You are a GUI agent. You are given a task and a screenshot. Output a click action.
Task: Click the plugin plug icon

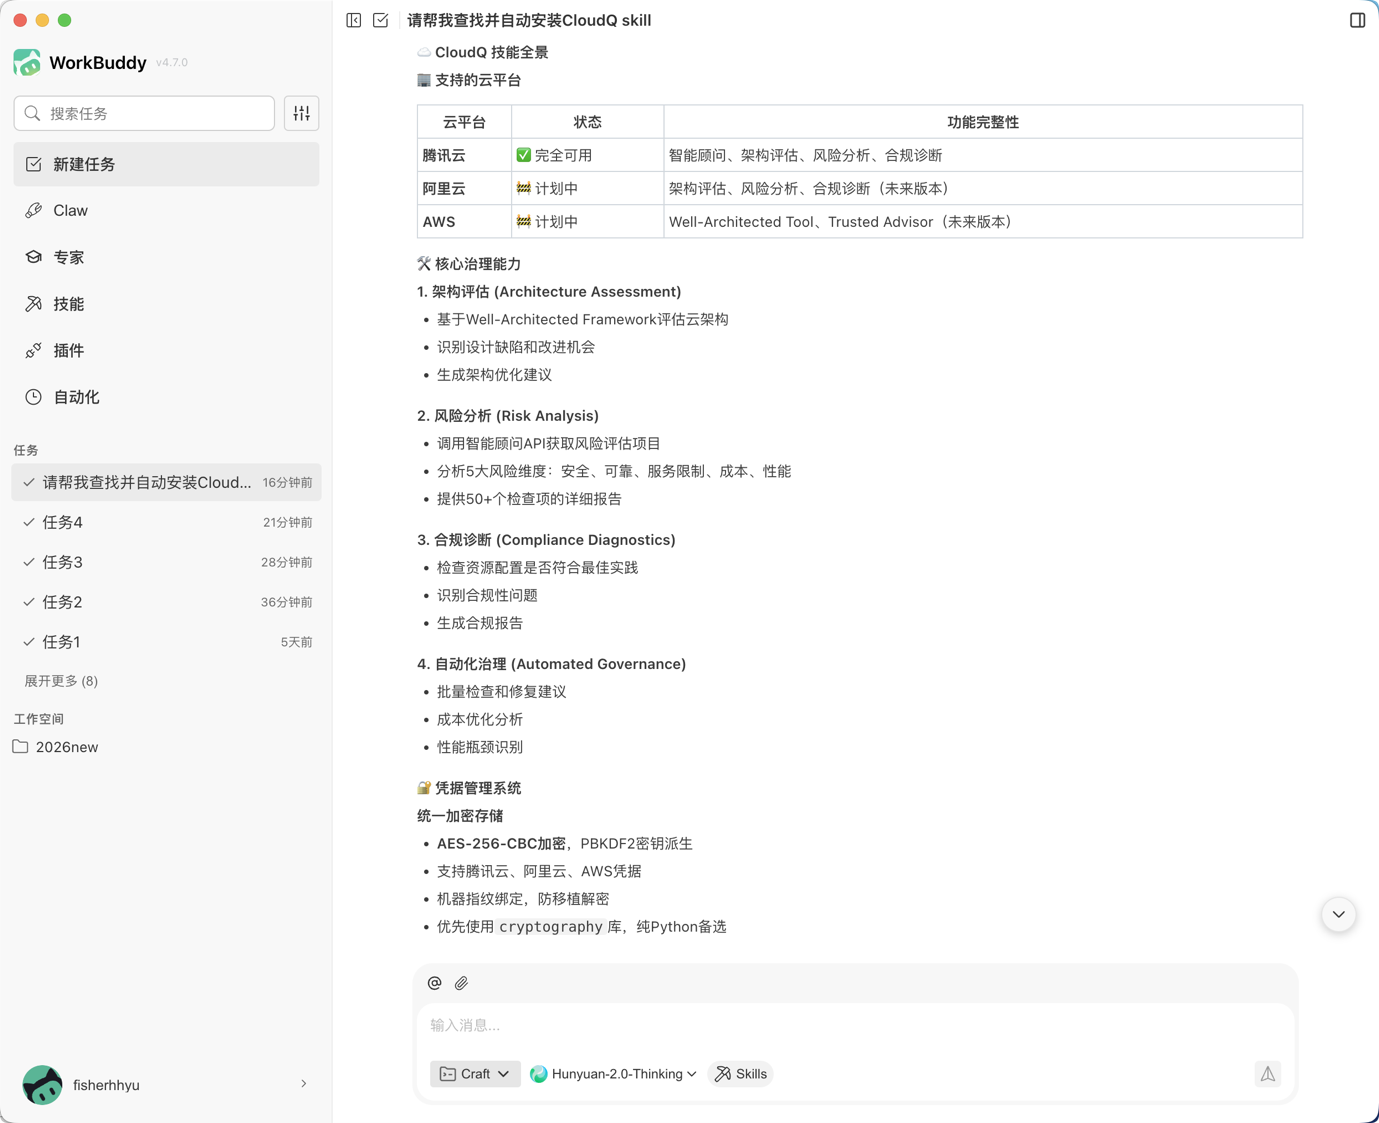pyautogui.click(x=34, y=351)
